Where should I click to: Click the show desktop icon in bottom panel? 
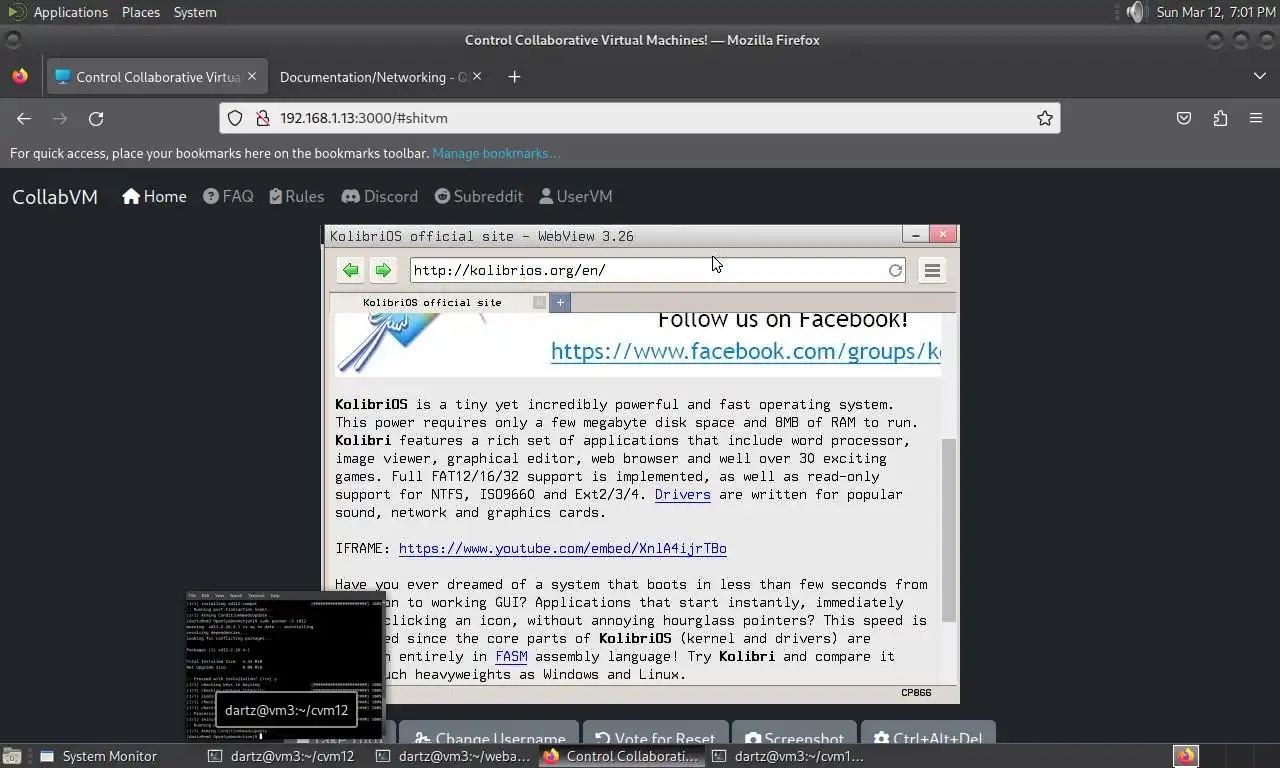(12, 756)
